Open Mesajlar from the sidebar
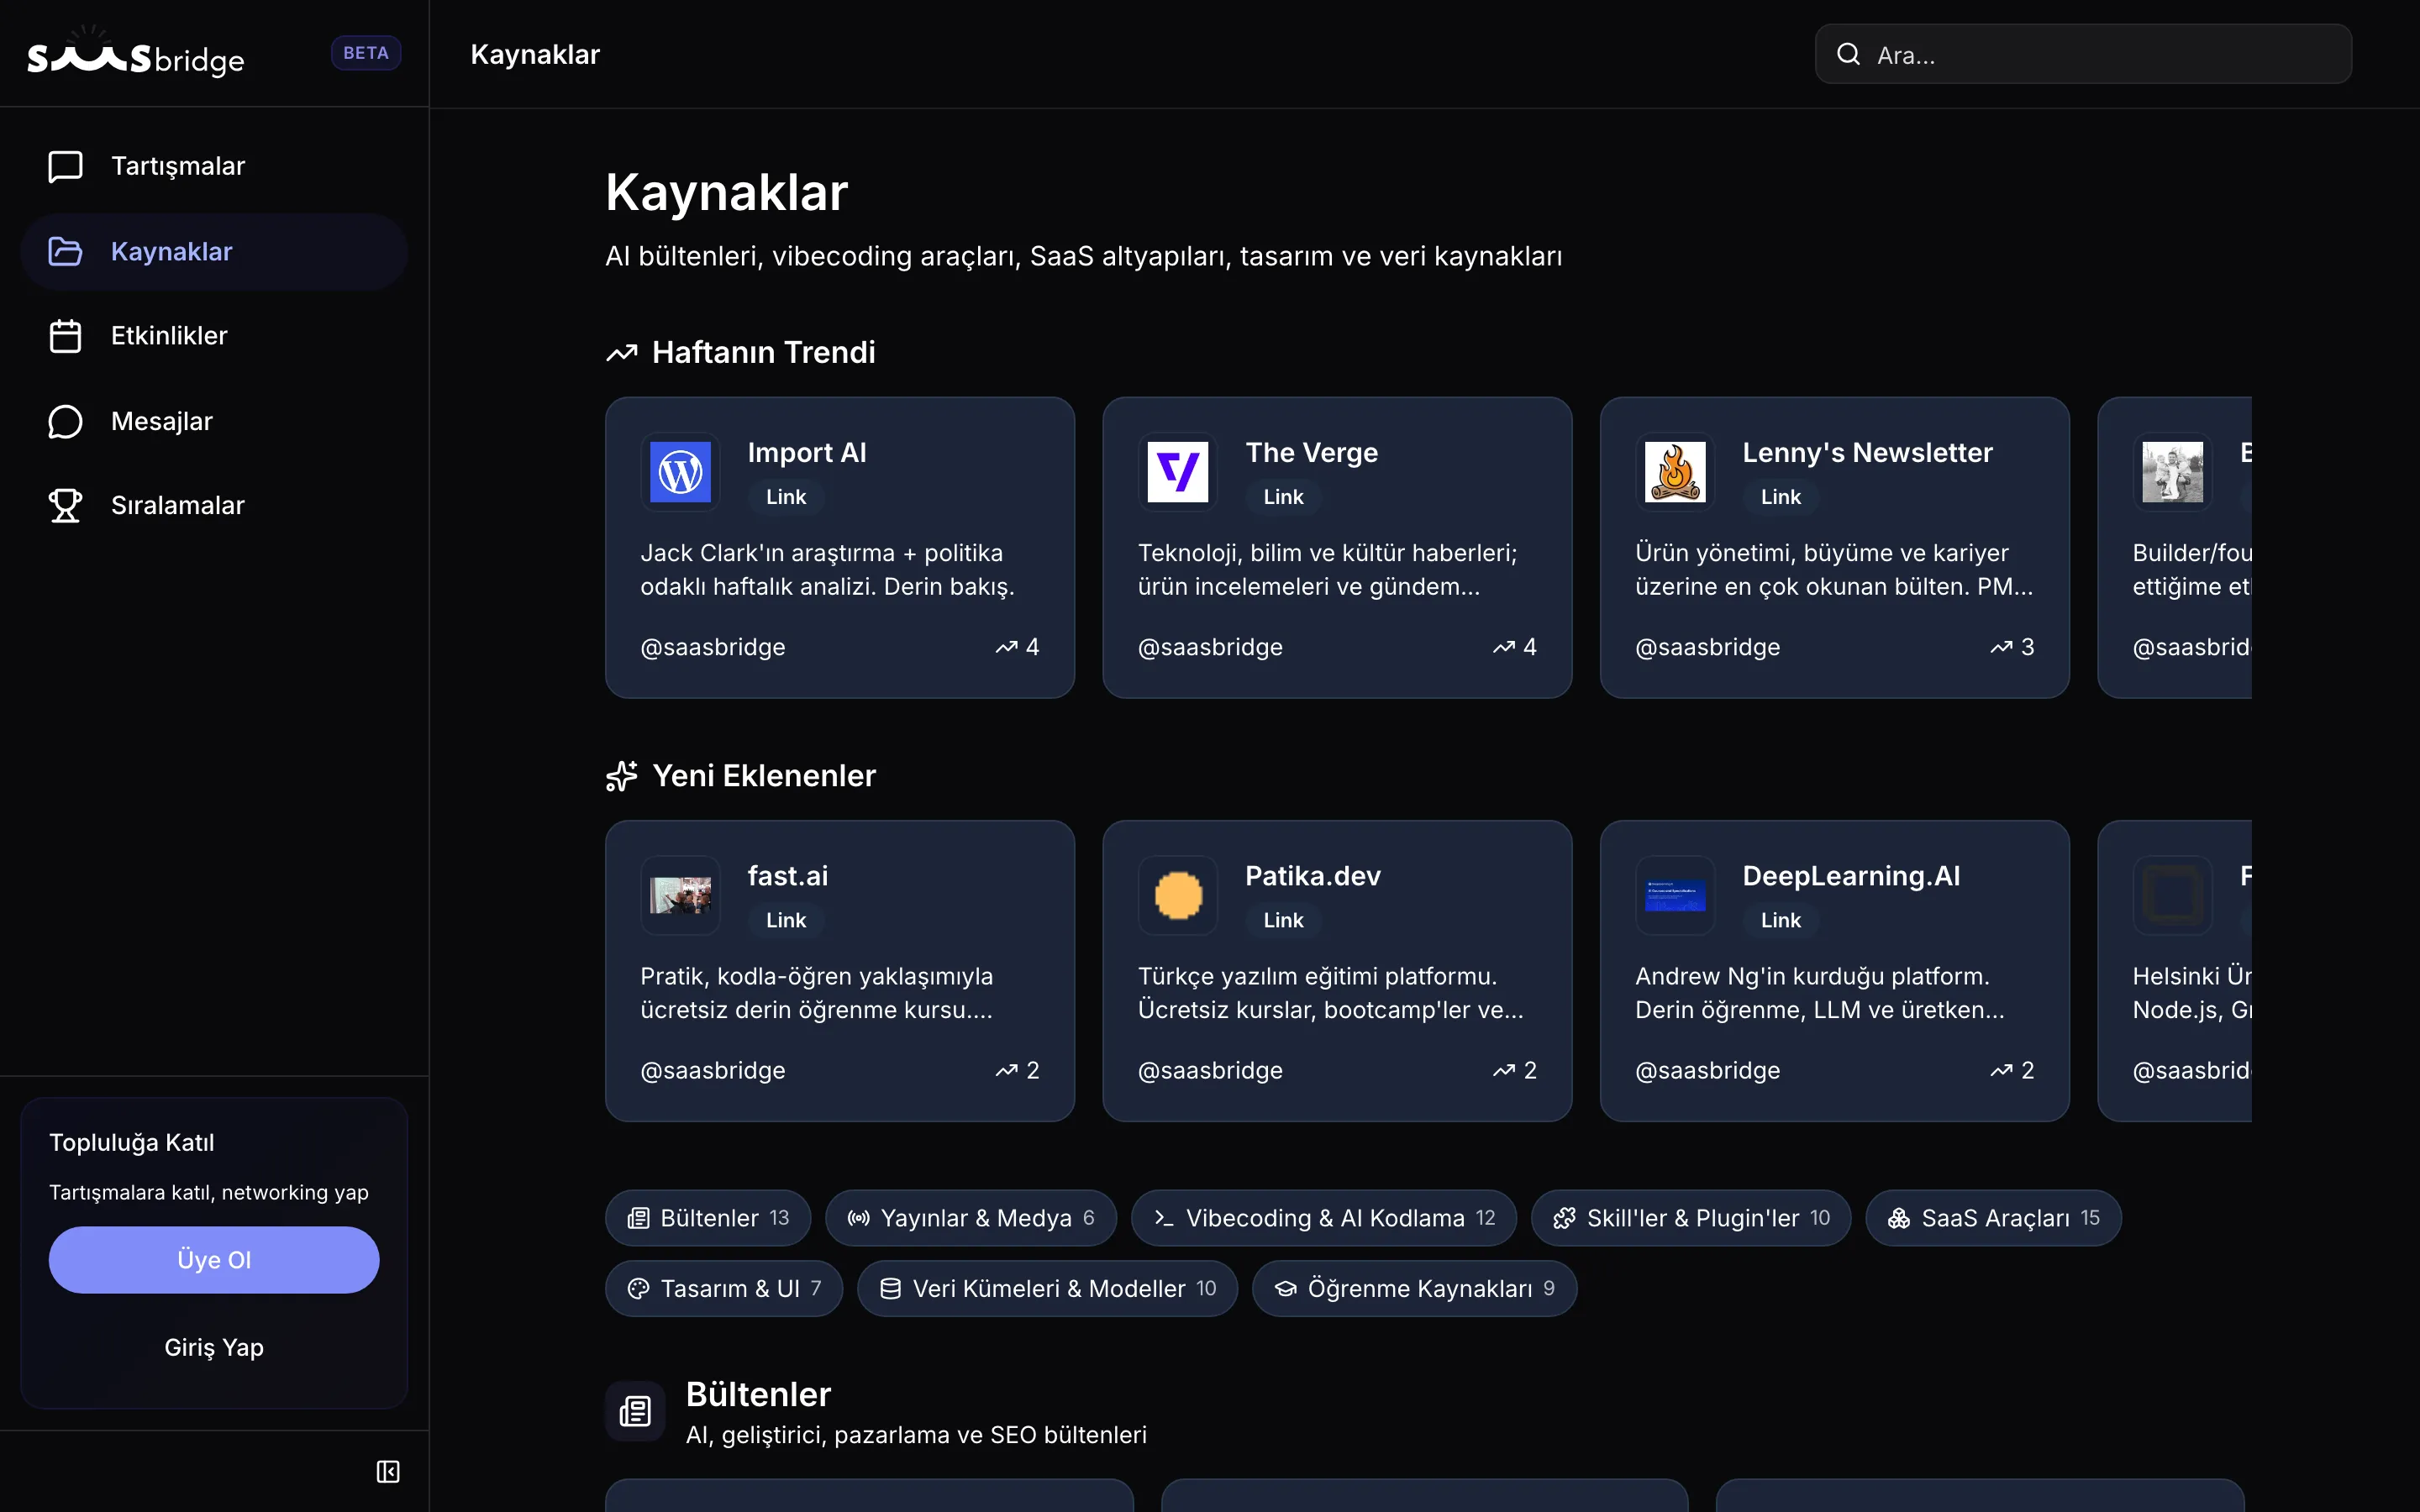The height and width of the screenshot is (1512, 2420). (x=214, y=421)
